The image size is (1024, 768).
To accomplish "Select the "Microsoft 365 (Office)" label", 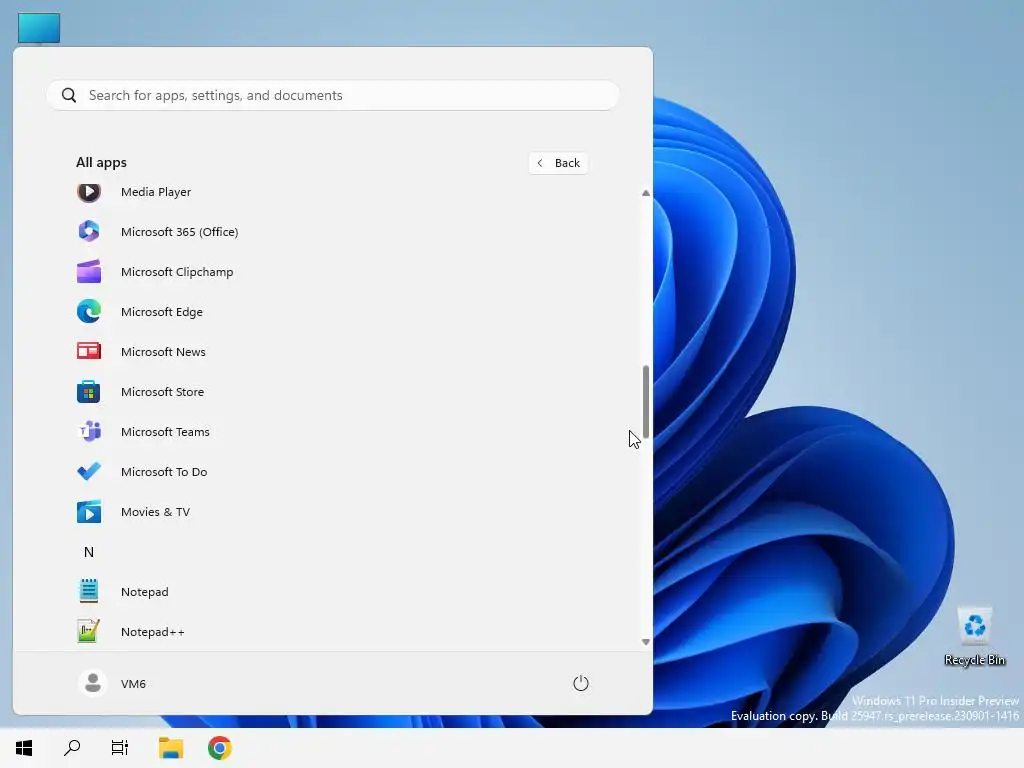I will click(180, 232).
